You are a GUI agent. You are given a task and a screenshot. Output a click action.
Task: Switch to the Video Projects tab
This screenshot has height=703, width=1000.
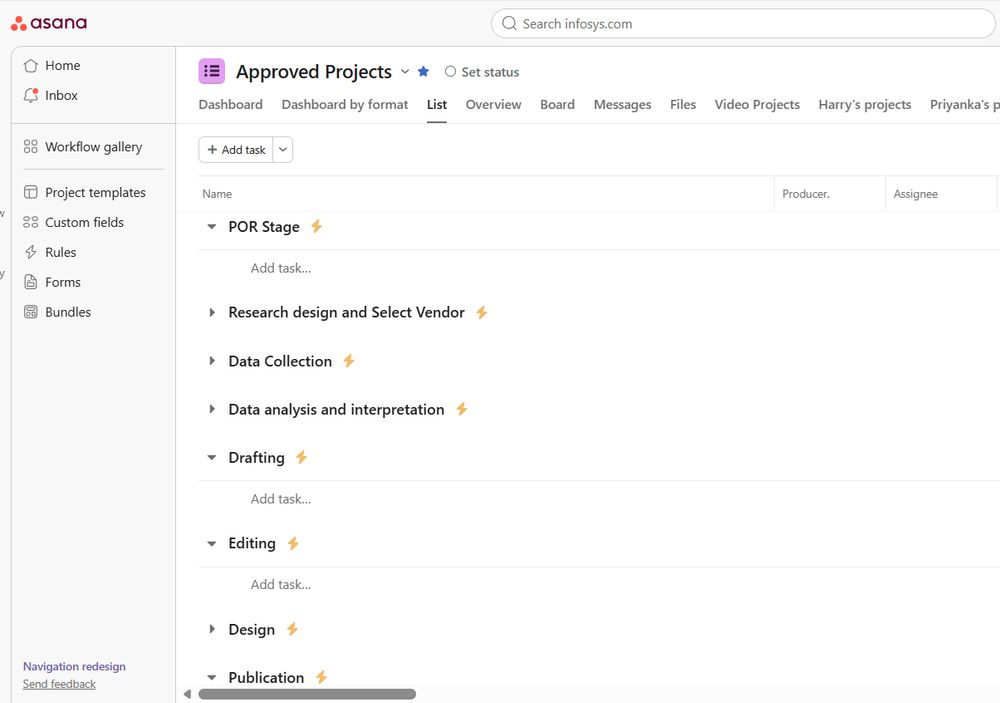(x=757, y=105)
